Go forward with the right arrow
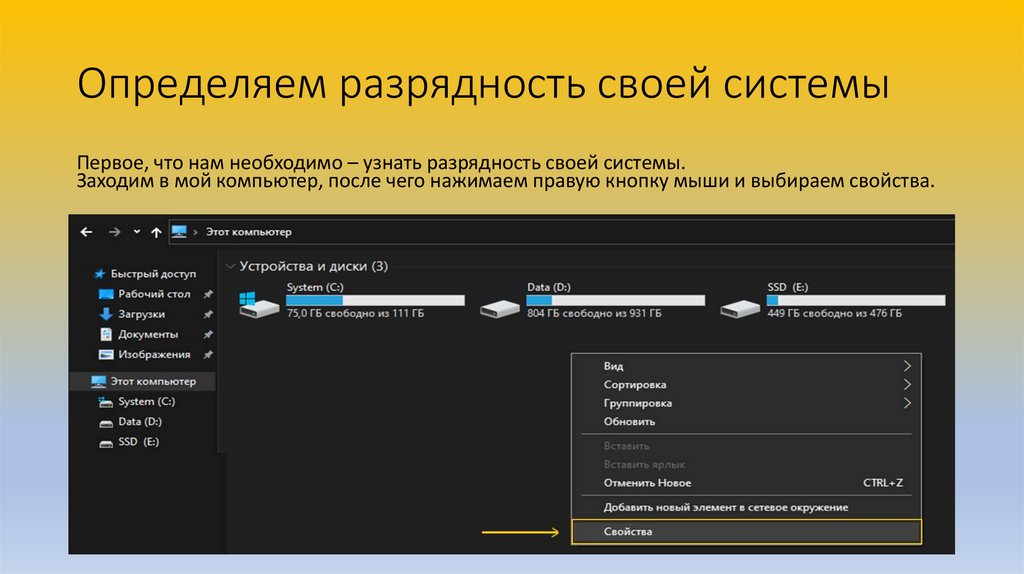The height and width of the screenshot is (574, 1024). (x=114, y=232)
